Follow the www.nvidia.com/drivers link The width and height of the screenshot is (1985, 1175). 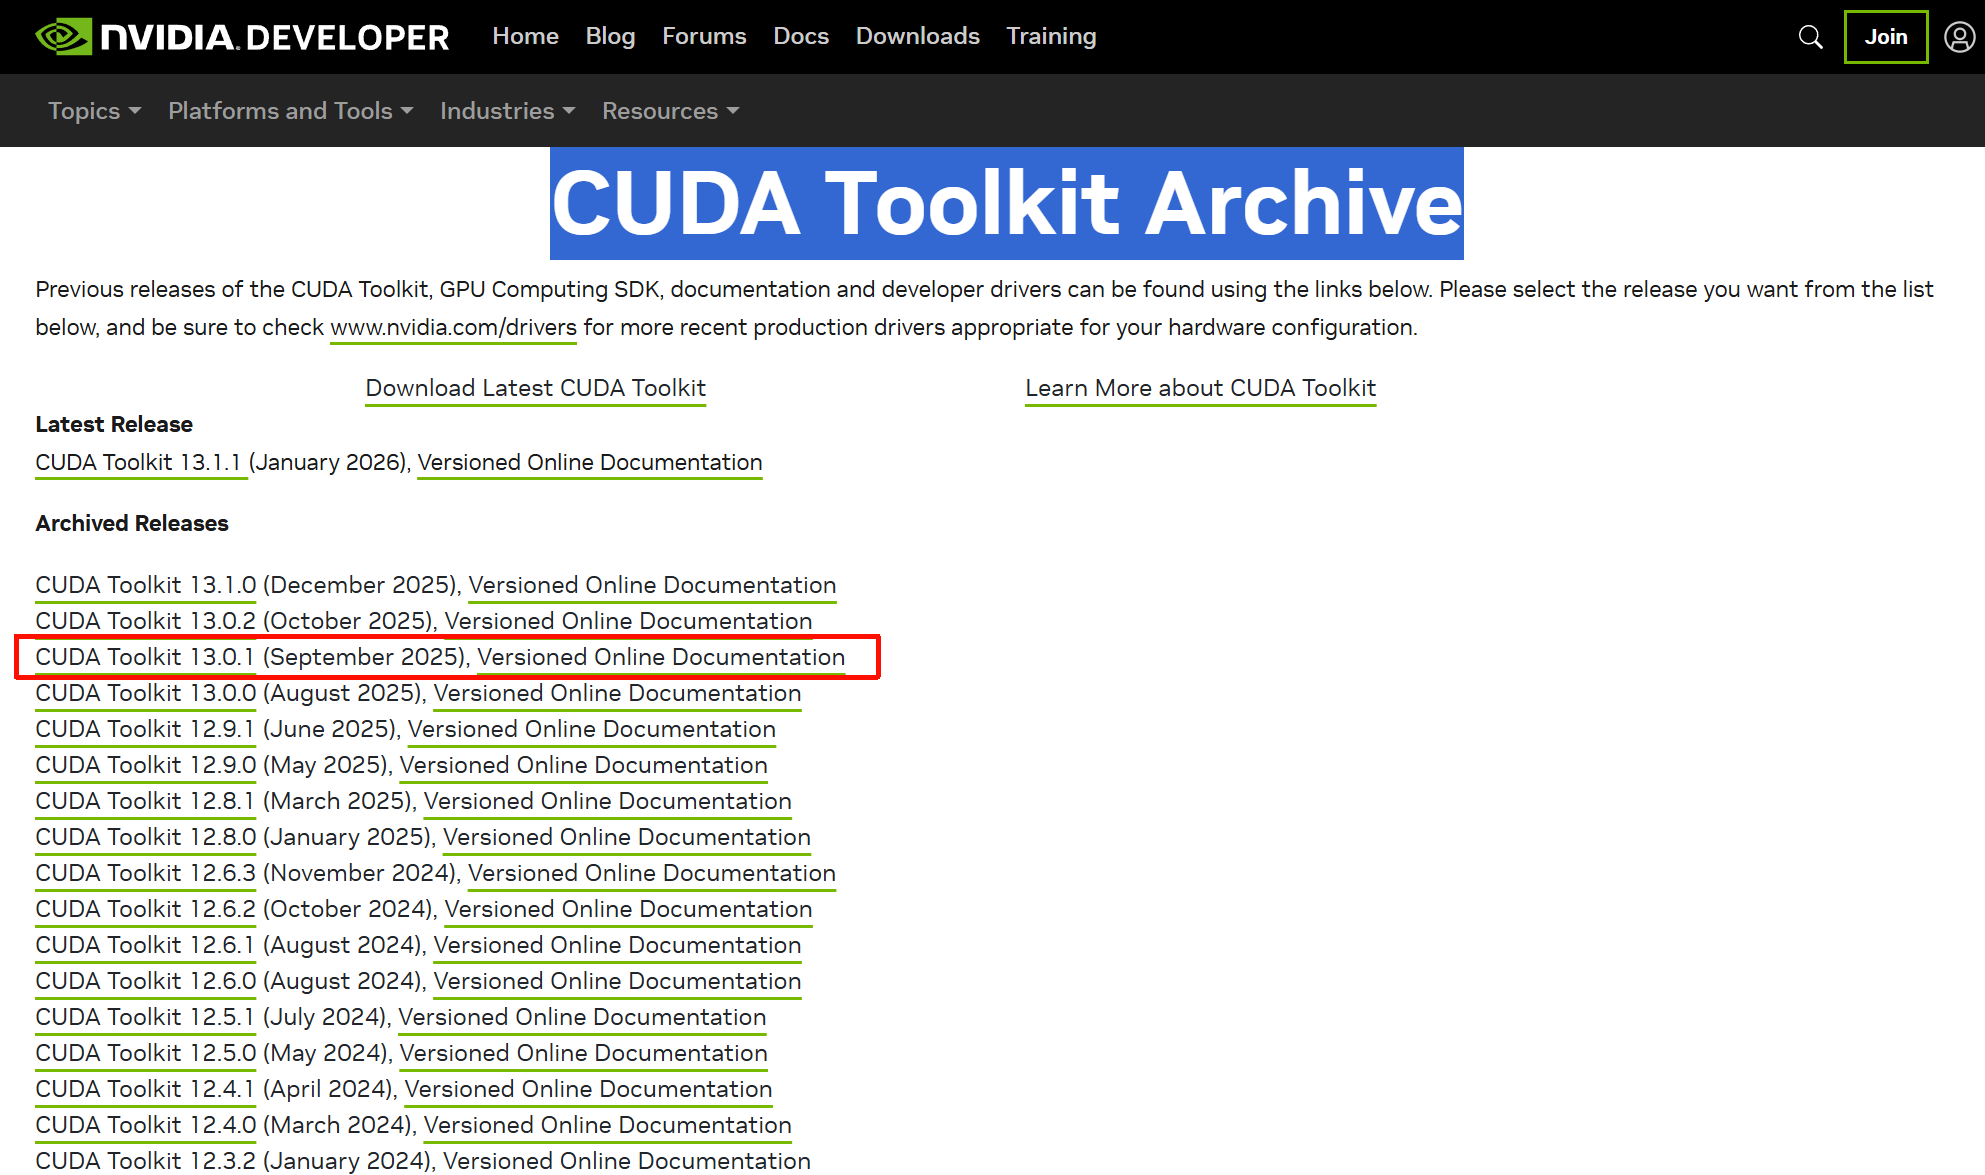pyautogui.click(x=453, y=328)
